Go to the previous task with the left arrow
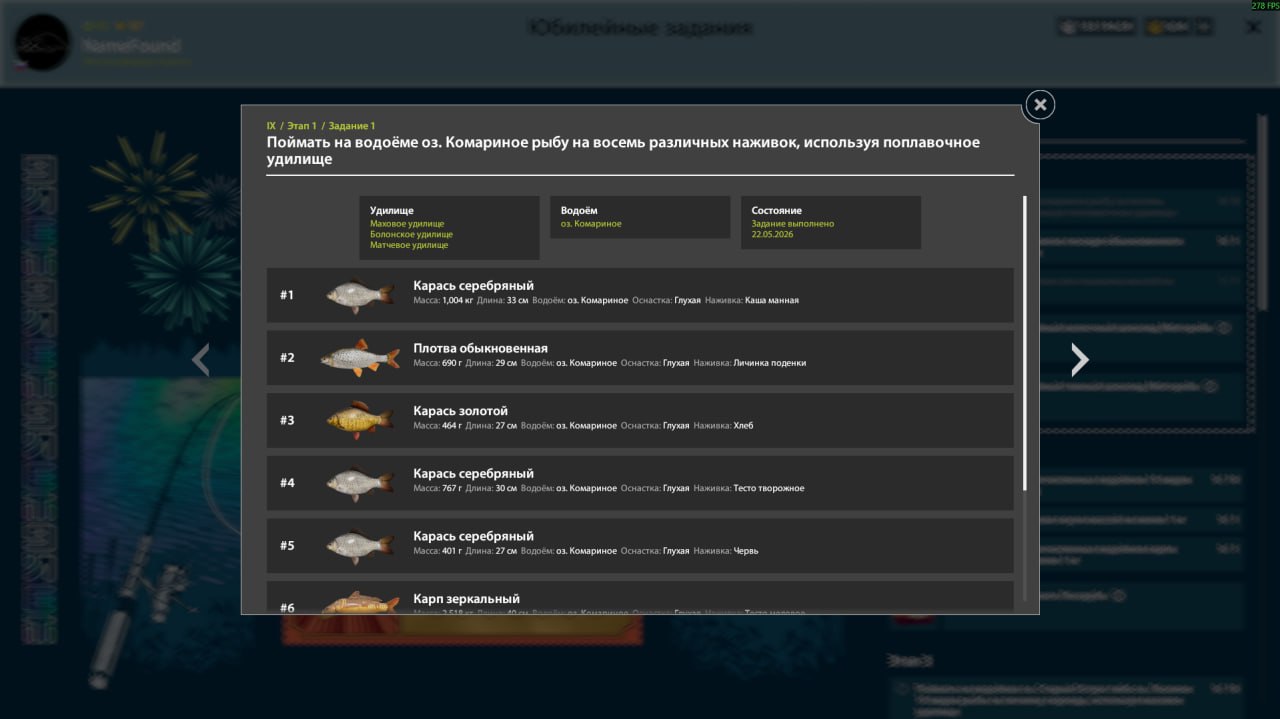This screenshot has height=719, width=1280. coord(201,359)
